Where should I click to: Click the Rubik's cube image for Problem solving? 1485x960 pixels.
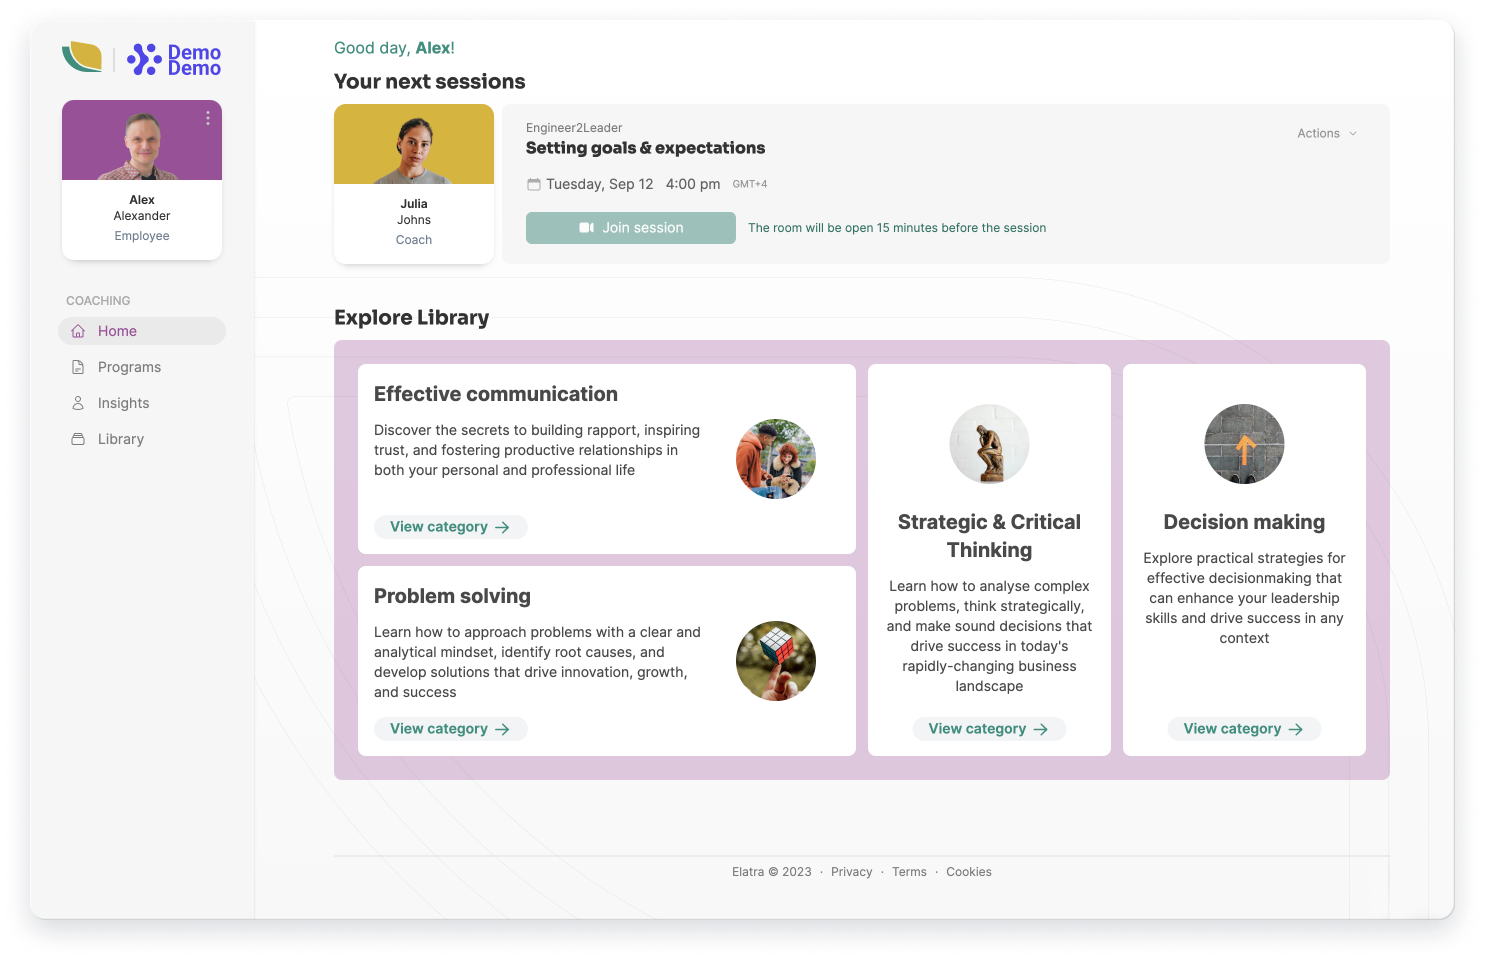click(775, 661)
